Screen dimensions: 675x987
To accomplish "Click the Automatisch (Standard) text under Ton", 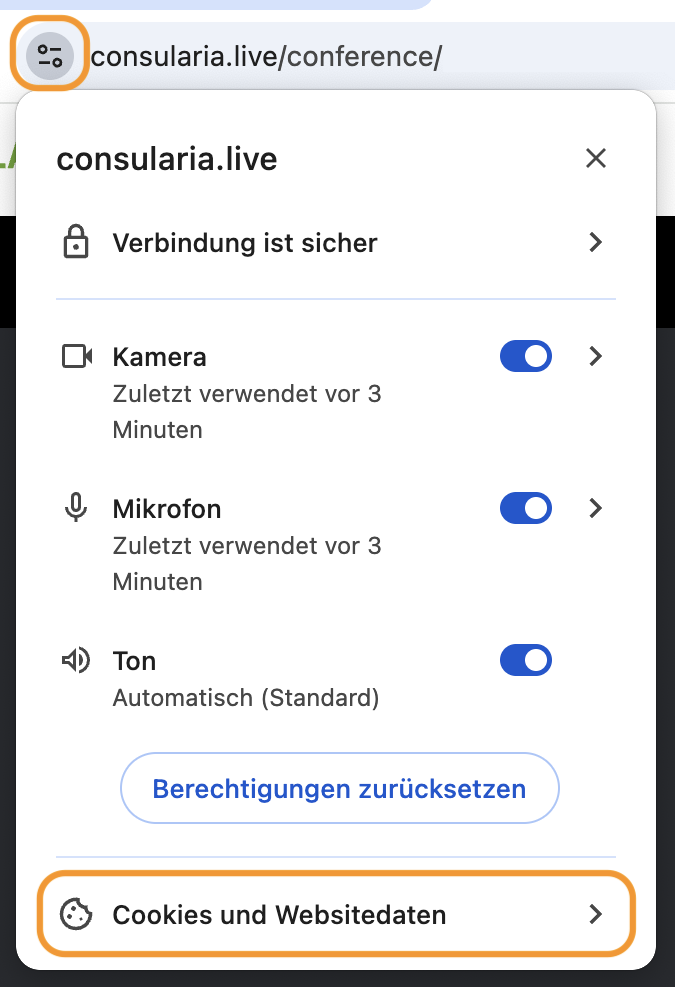I will [x=246, y=697].
